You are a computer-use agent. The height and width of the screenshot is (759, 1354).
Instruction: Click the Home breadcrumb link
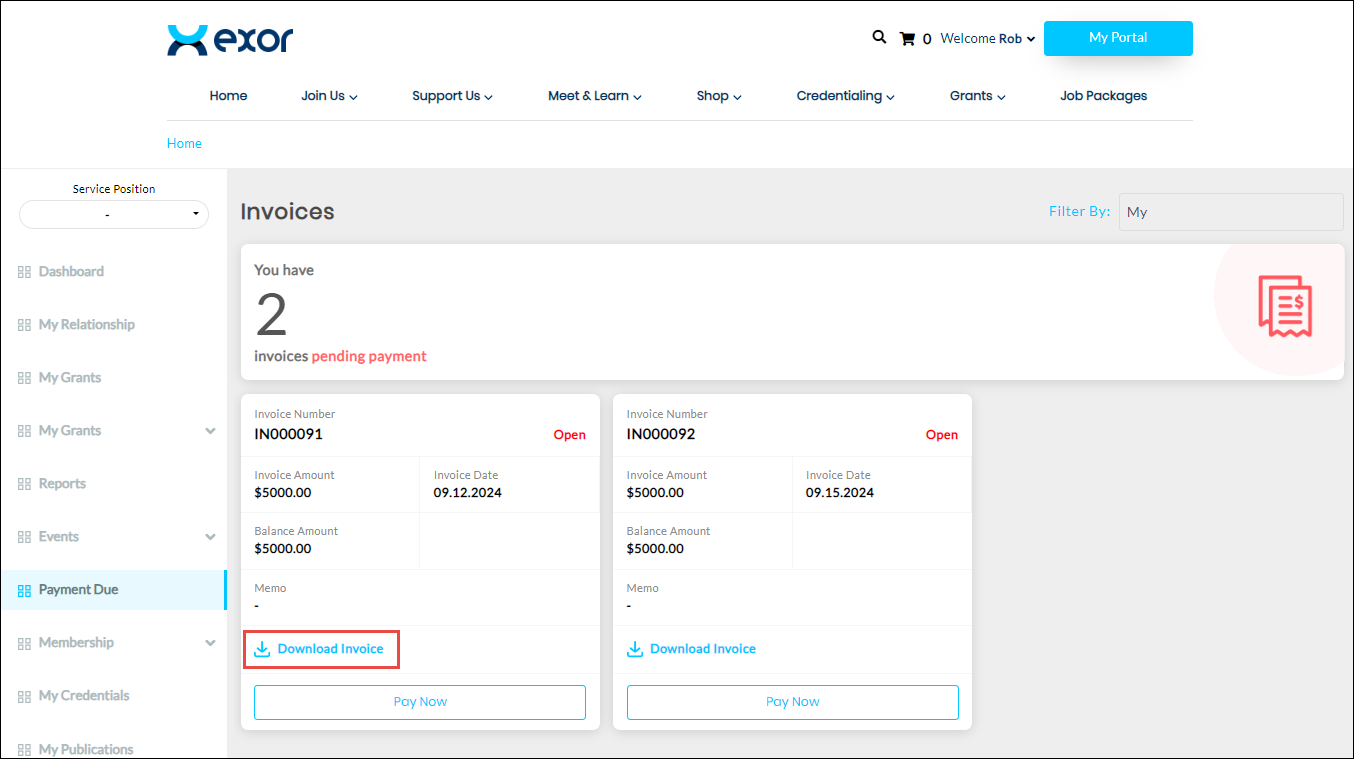pos(184,143)
